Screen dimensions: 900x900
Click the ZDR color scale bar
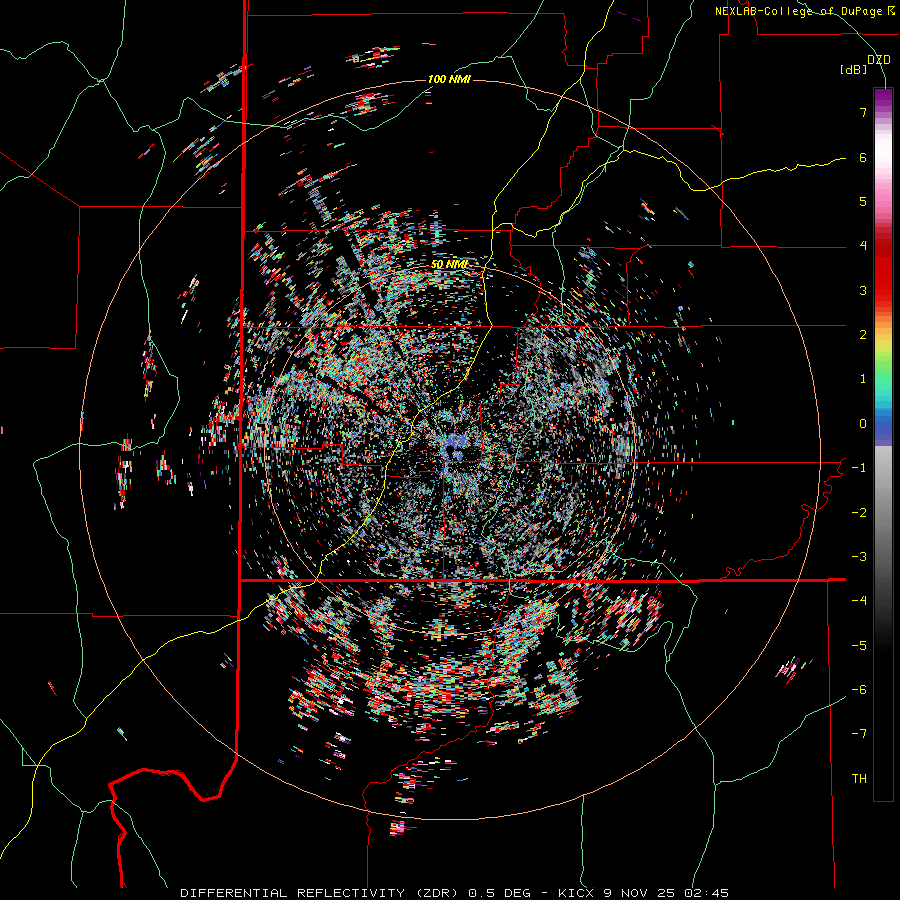(x=883, y=444)
